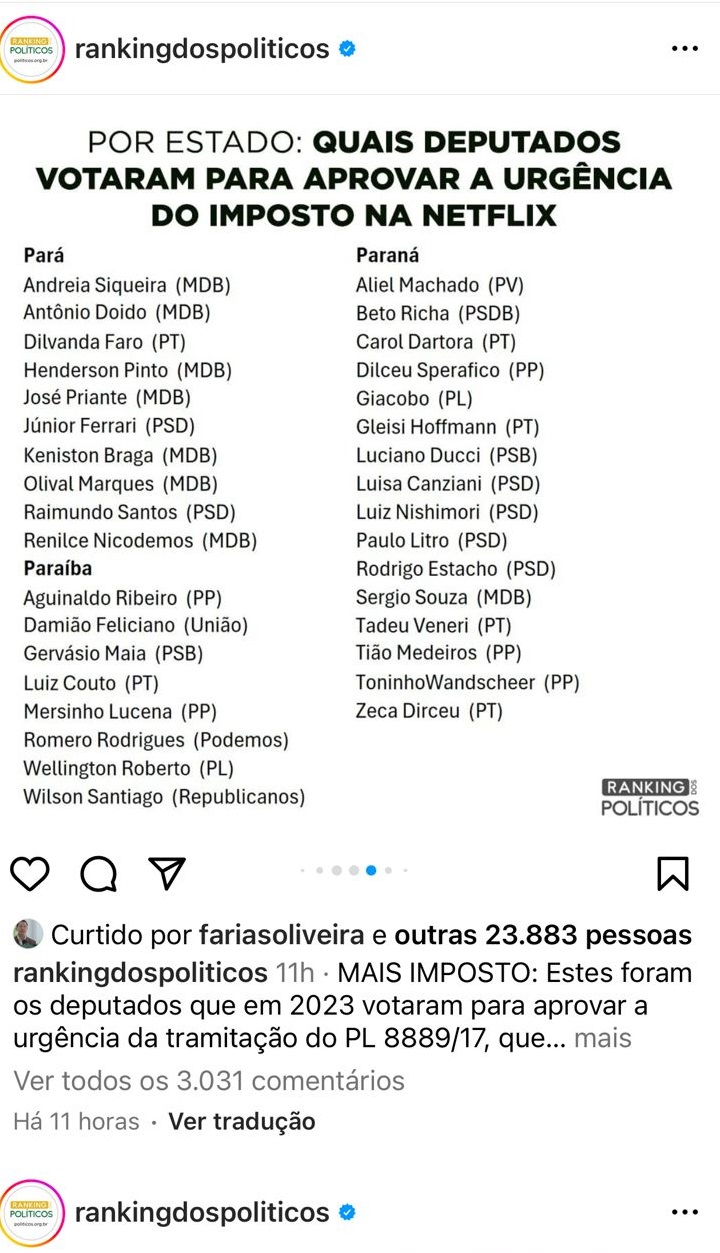This screenshot has height=1253, width=720.
Task: Share post with paper plane icon
Action: pyautogui.click(x=167, y=872)
